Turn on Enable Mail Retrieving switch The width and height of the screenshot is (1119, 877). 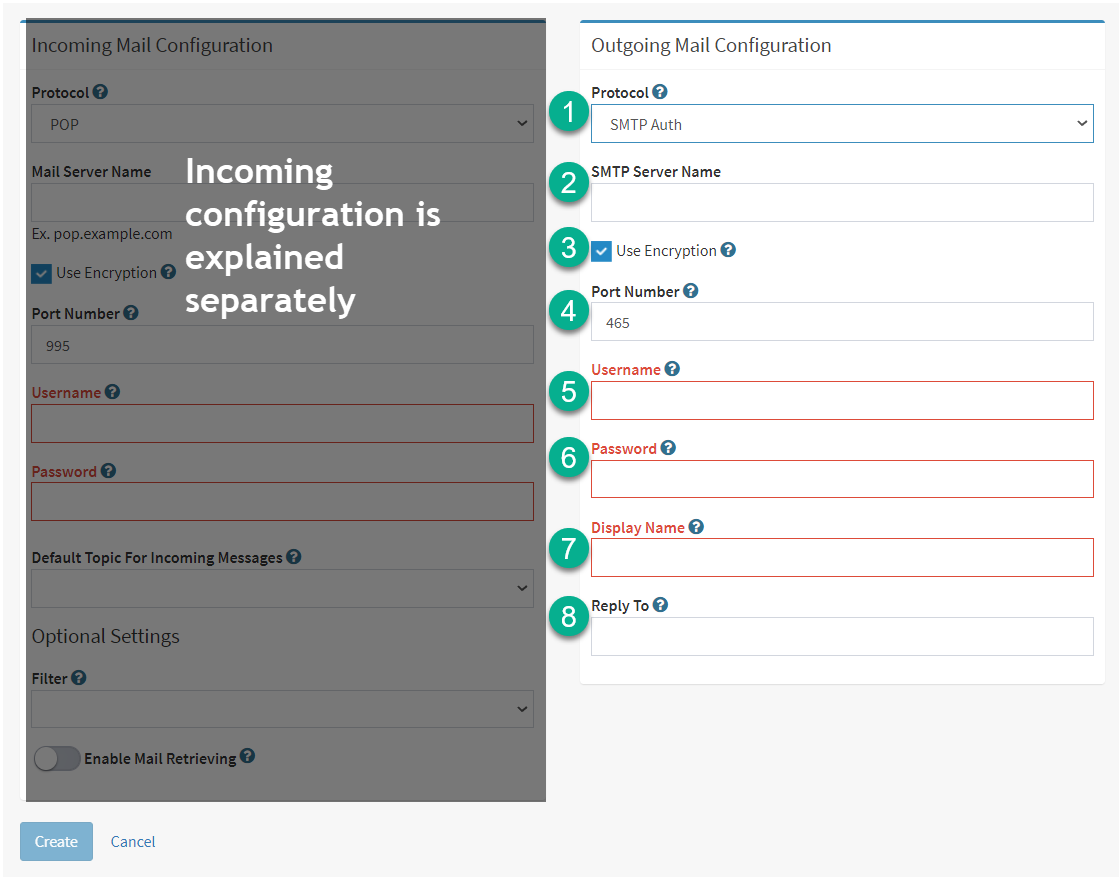pyautogui.click(x=57, y=759)
